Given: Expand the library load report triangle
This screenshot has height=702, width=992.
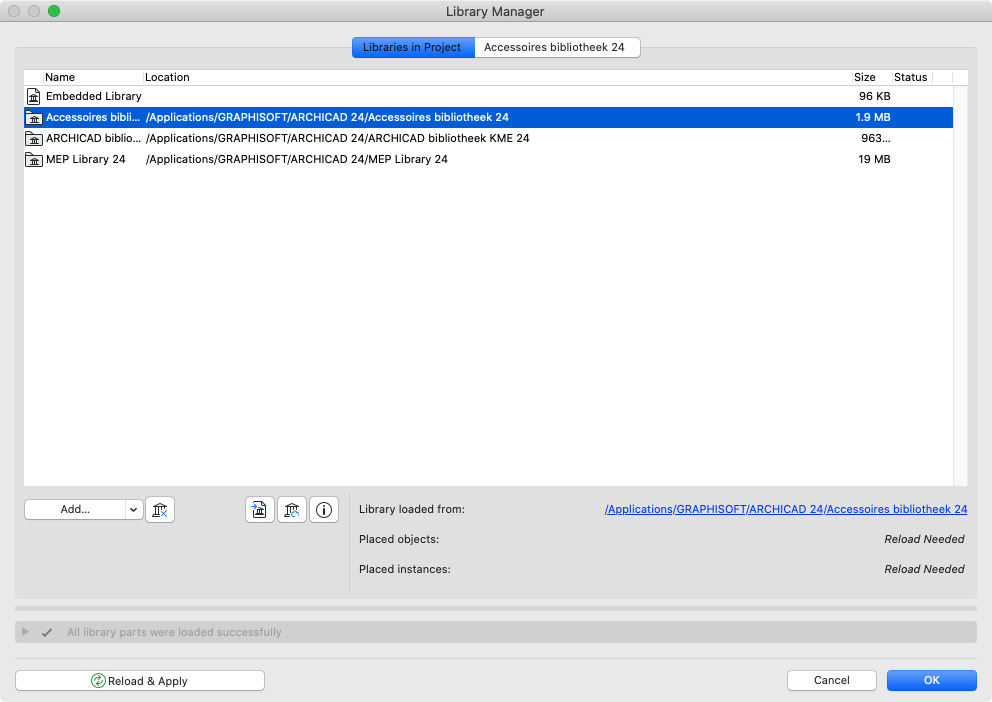Looking at the screenshot, I should [25, 632].
